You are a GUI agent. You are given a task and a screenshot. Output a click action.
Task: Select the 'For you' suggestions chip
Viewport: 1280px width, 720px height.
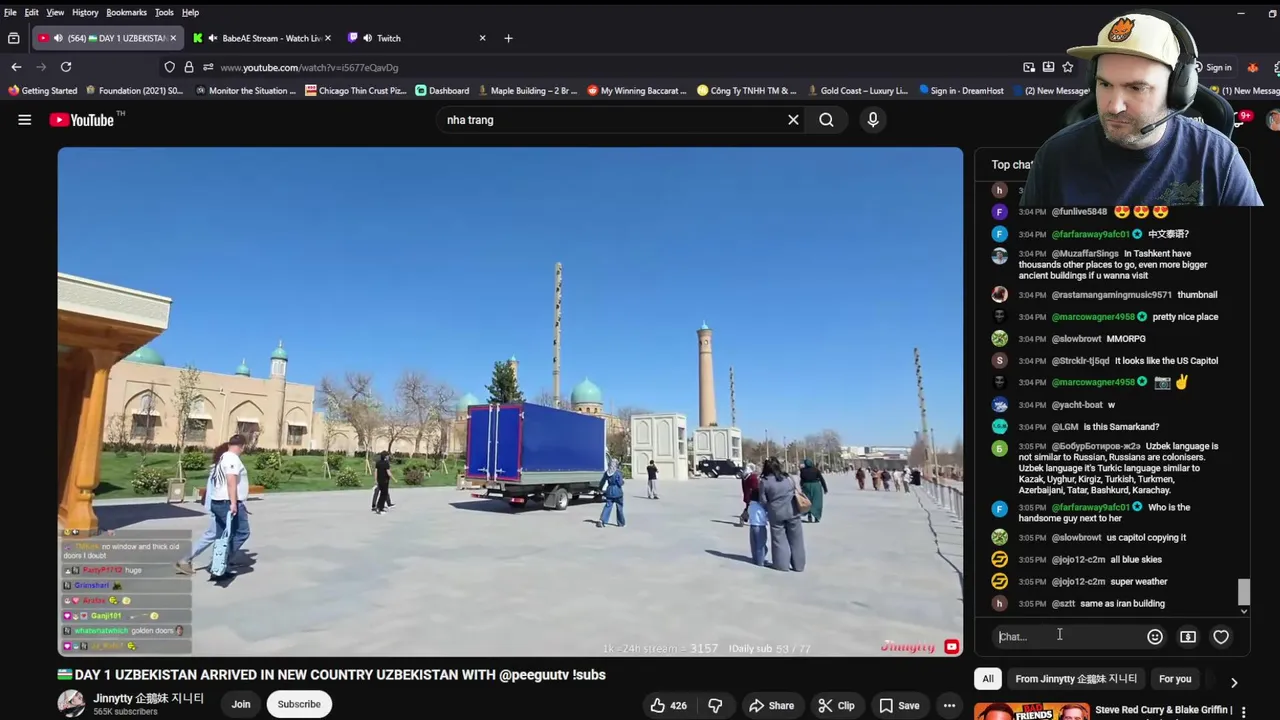click(1175, 679)
